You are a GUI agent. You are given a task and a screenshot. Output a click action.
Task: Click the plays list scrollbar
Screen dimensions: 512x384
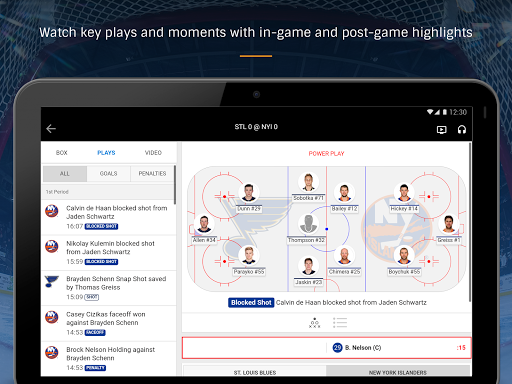click(175, 185)
